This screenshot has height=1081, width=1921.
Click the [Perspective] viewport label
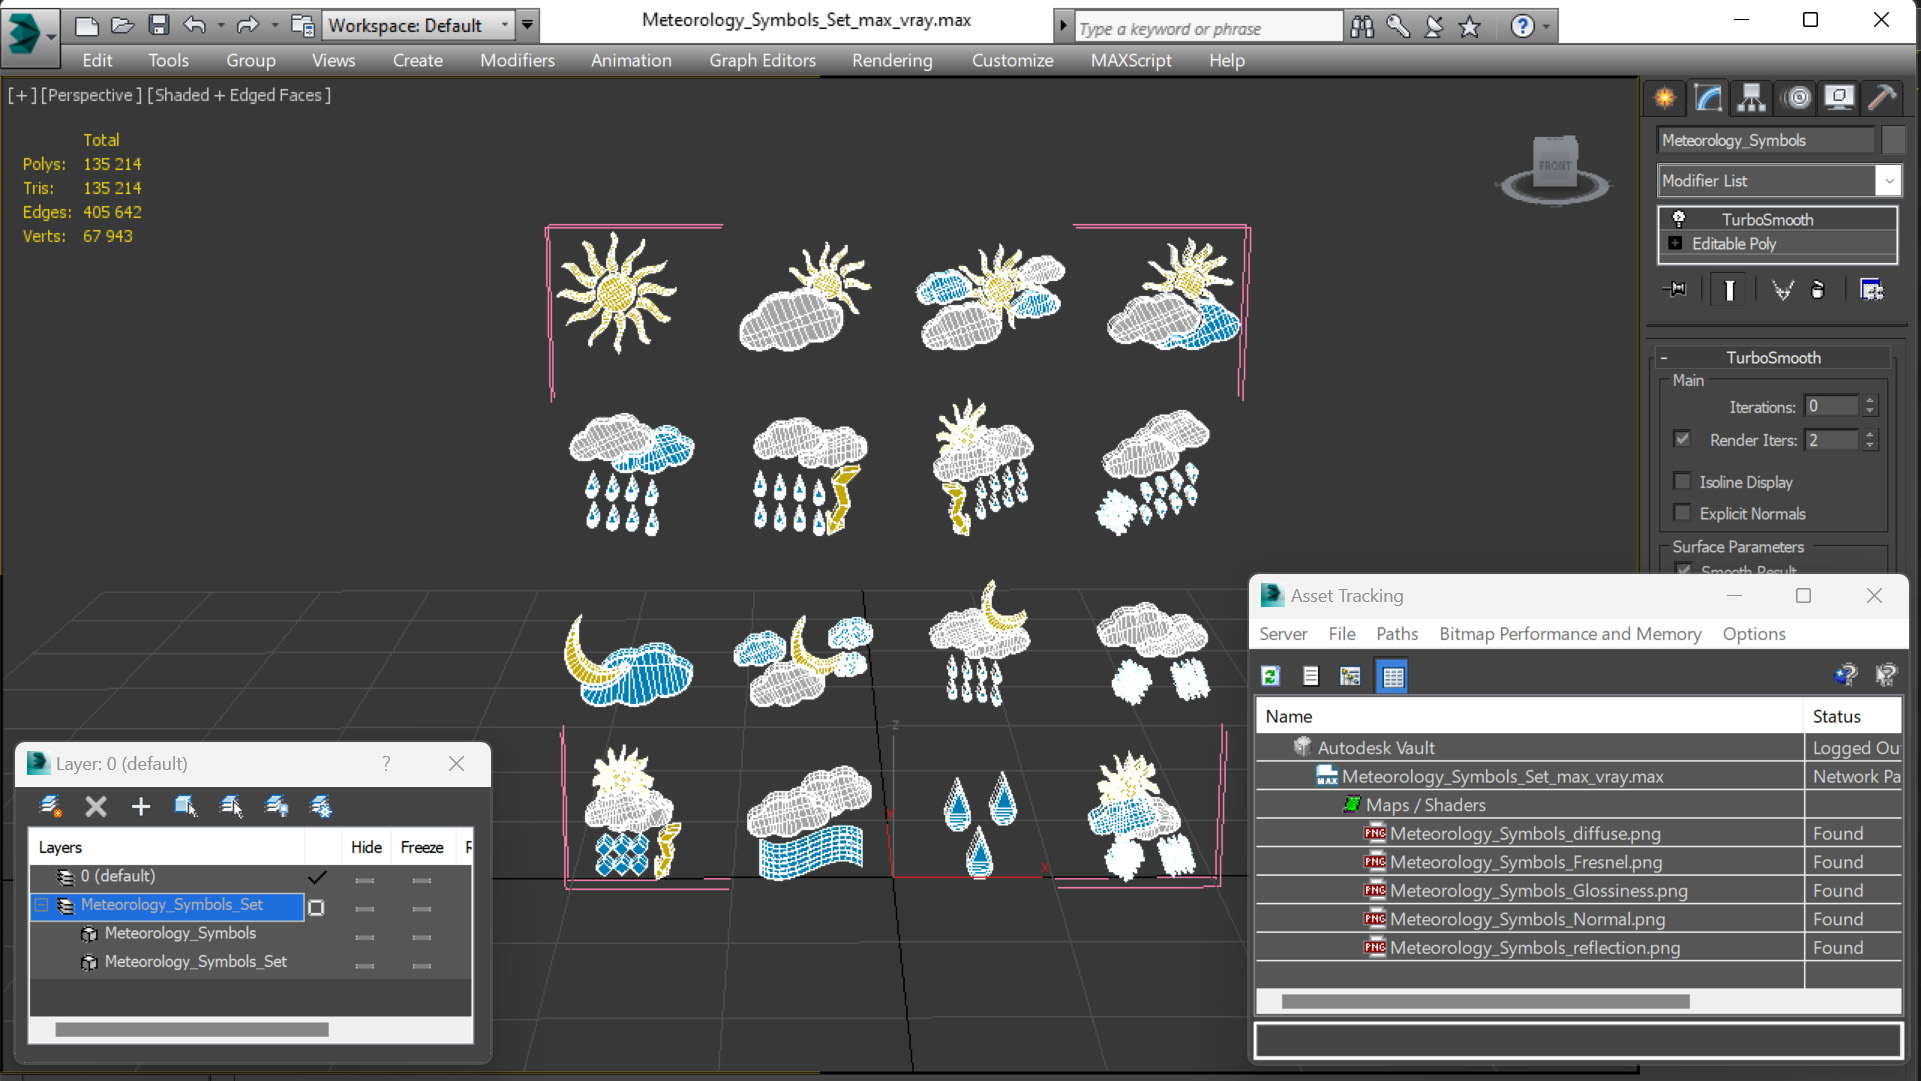[91, 95]
